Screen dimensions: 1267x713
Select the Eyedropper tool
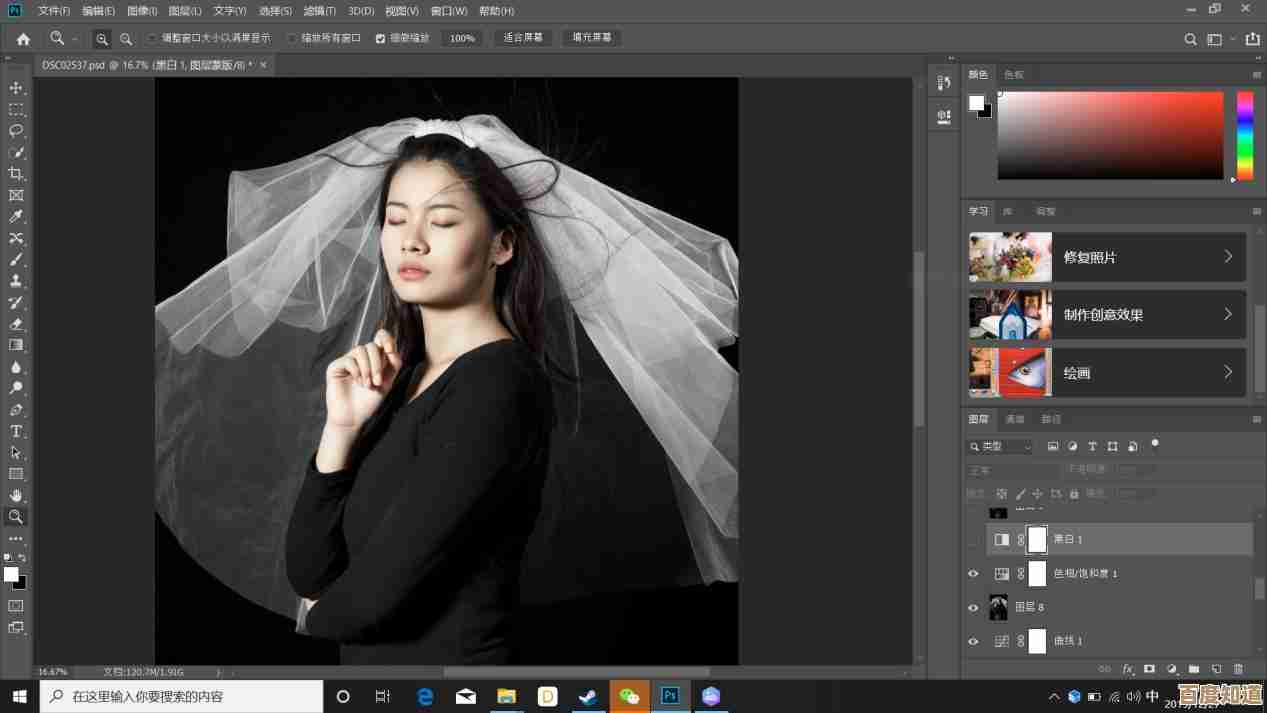pos(16,217)
